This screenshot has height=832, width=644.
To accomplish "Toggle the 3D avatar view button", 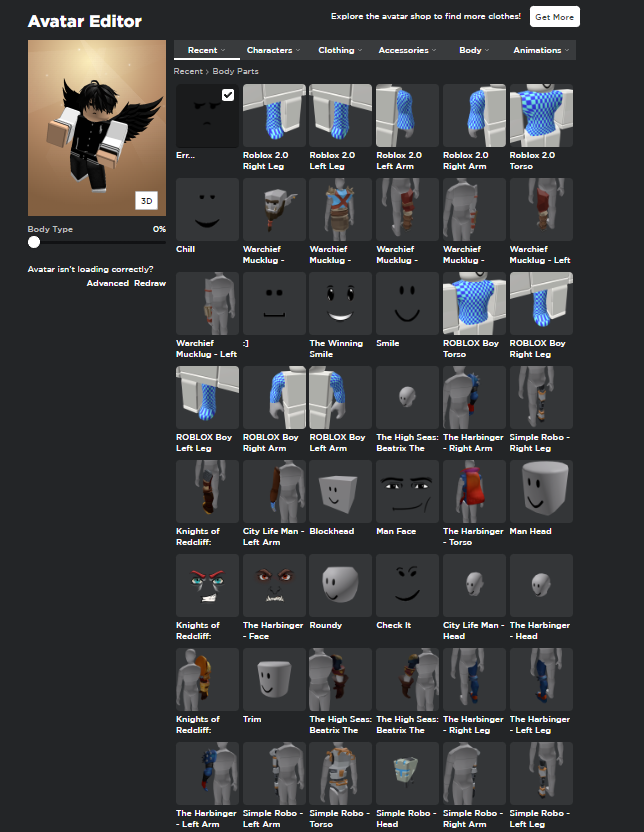I will [146, 201].
